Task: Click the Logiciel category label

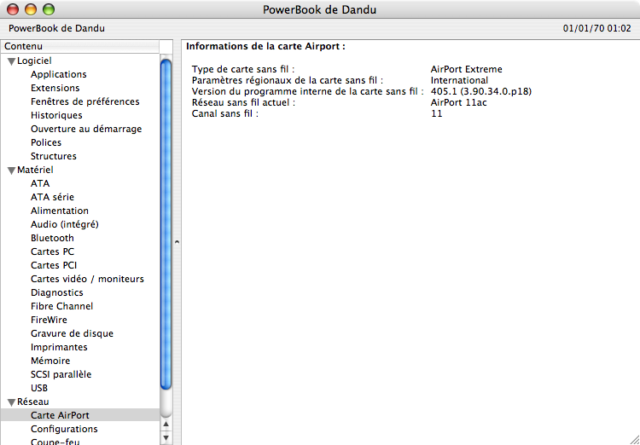Action: [x=34, y=61]
